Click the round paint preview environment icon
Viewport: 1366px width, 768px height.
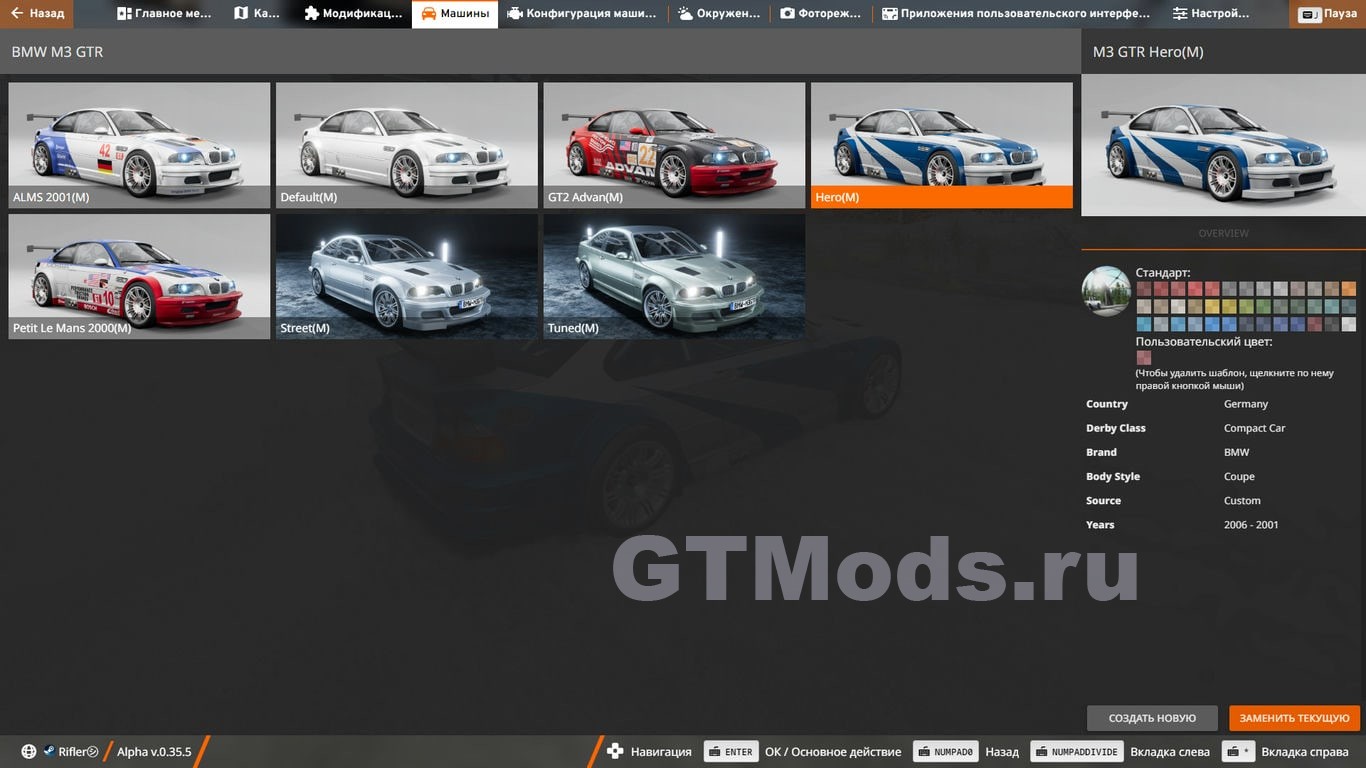click(x=1106, y=291)
